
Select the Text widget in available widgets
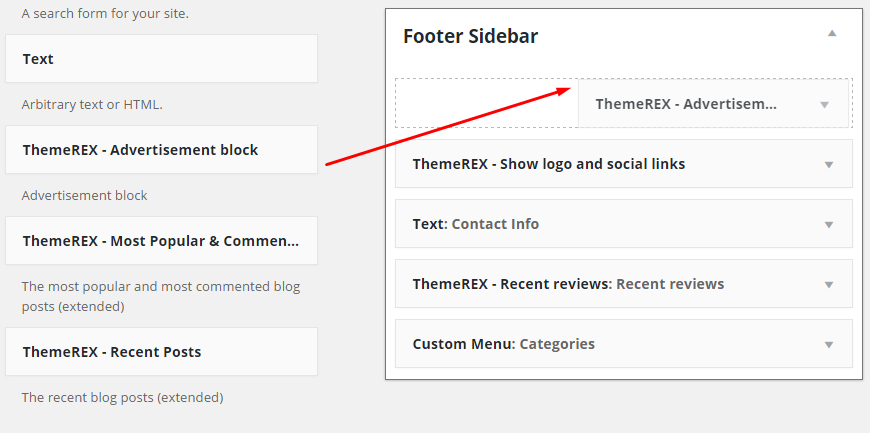click(x=160, y=59)
